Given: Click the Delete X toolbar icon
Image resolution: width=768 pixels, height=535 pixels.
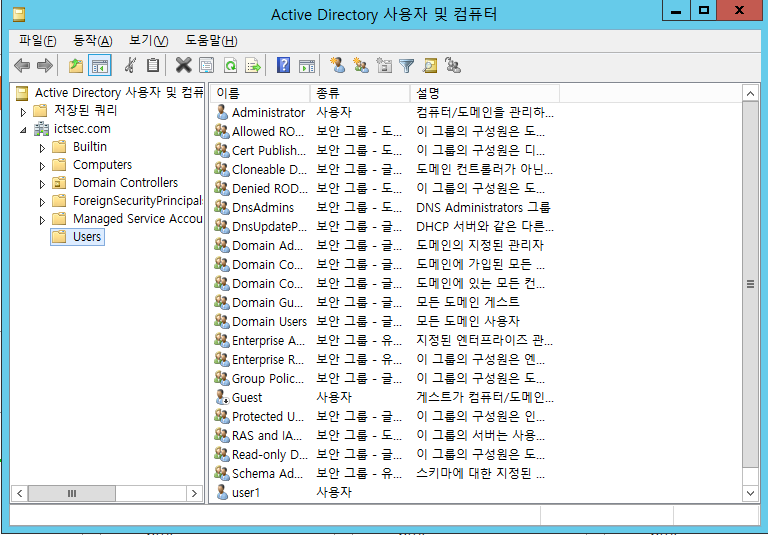Looking at the screenshot, I should point(184,65).
